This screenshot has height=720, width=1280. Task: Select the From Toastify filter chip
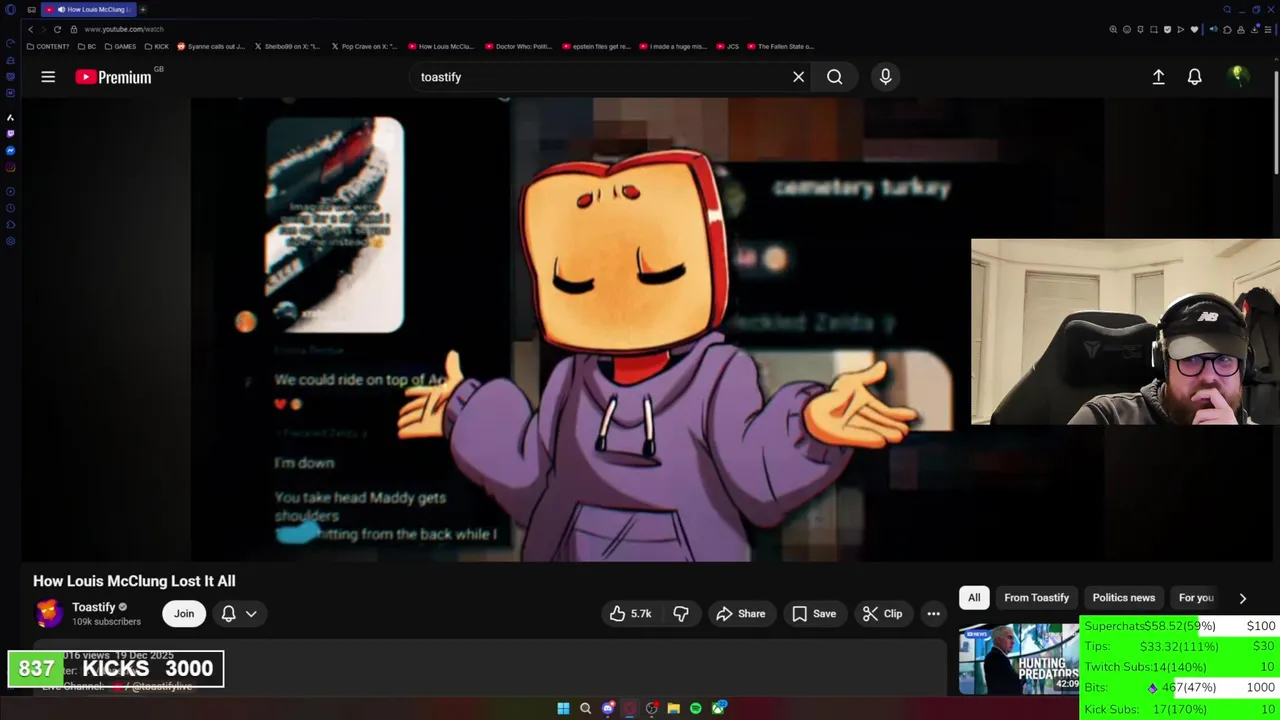(1036, 598)
